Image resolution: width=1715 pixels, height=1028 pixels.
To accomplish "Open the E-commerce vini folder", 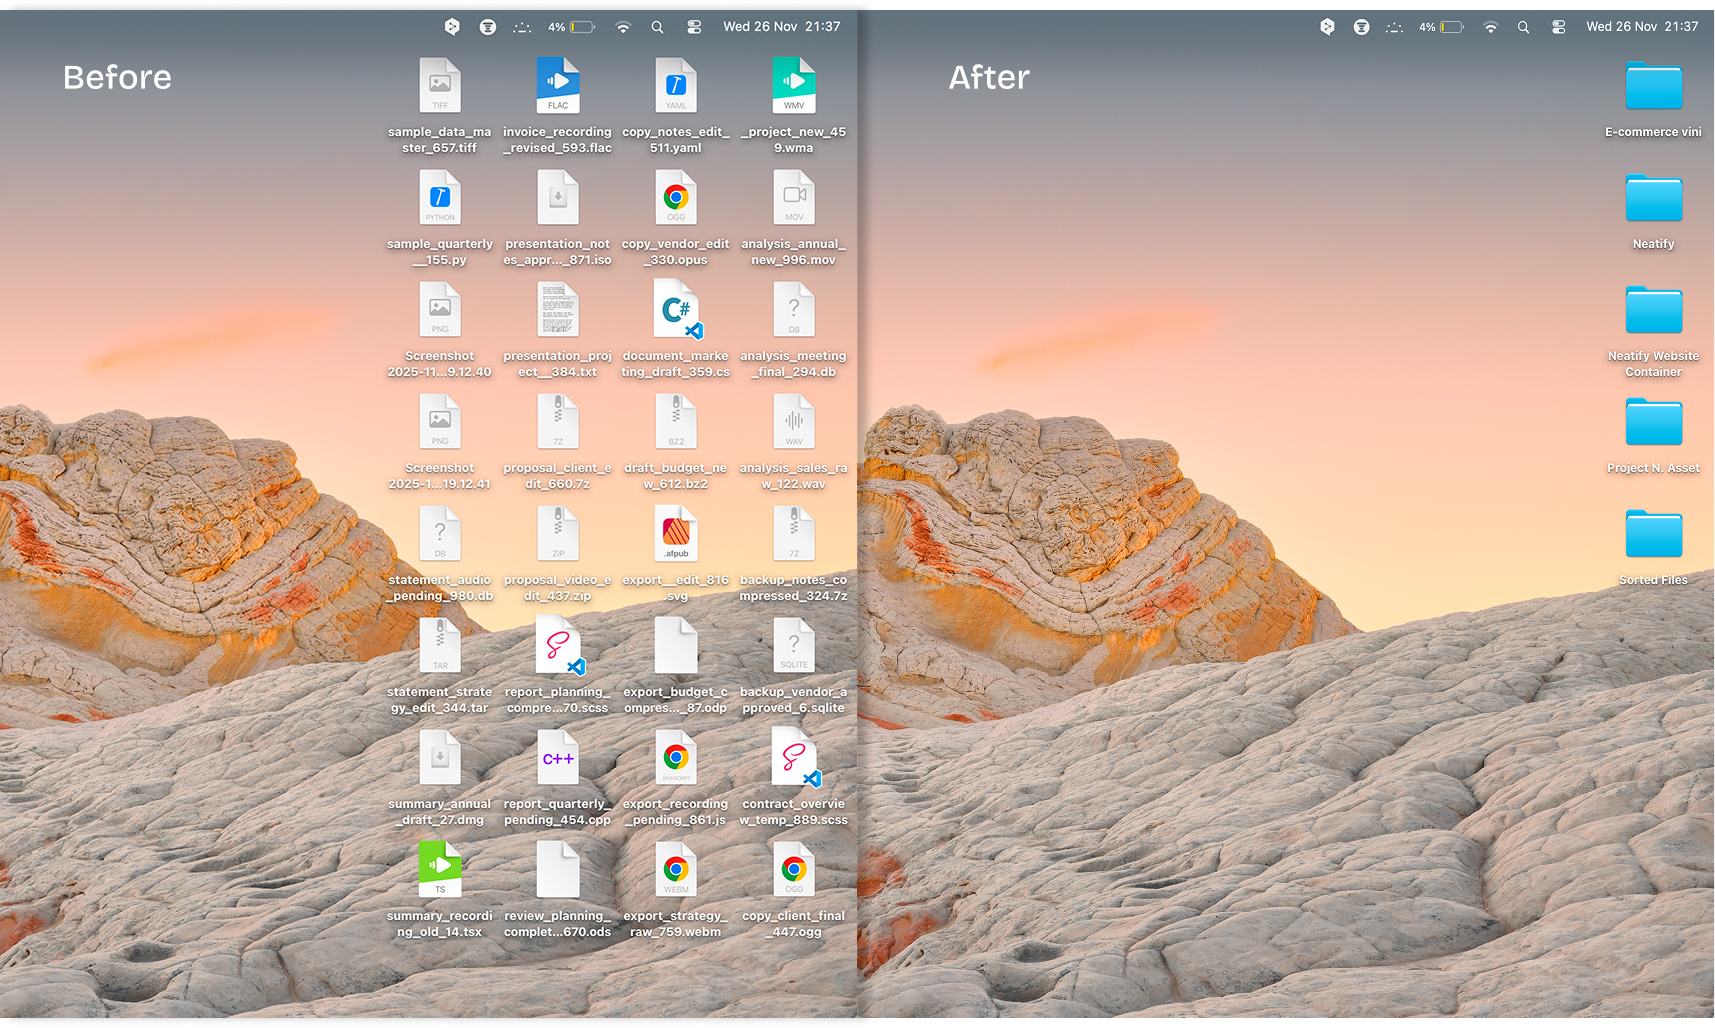I will tap(1652, 87).
